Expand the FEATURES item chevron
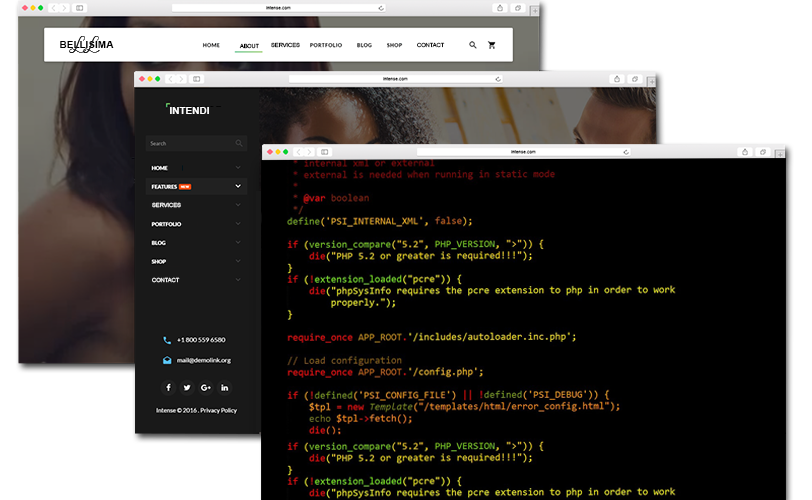The width and height of the screenshot is (812, 500). coord(238,186)
